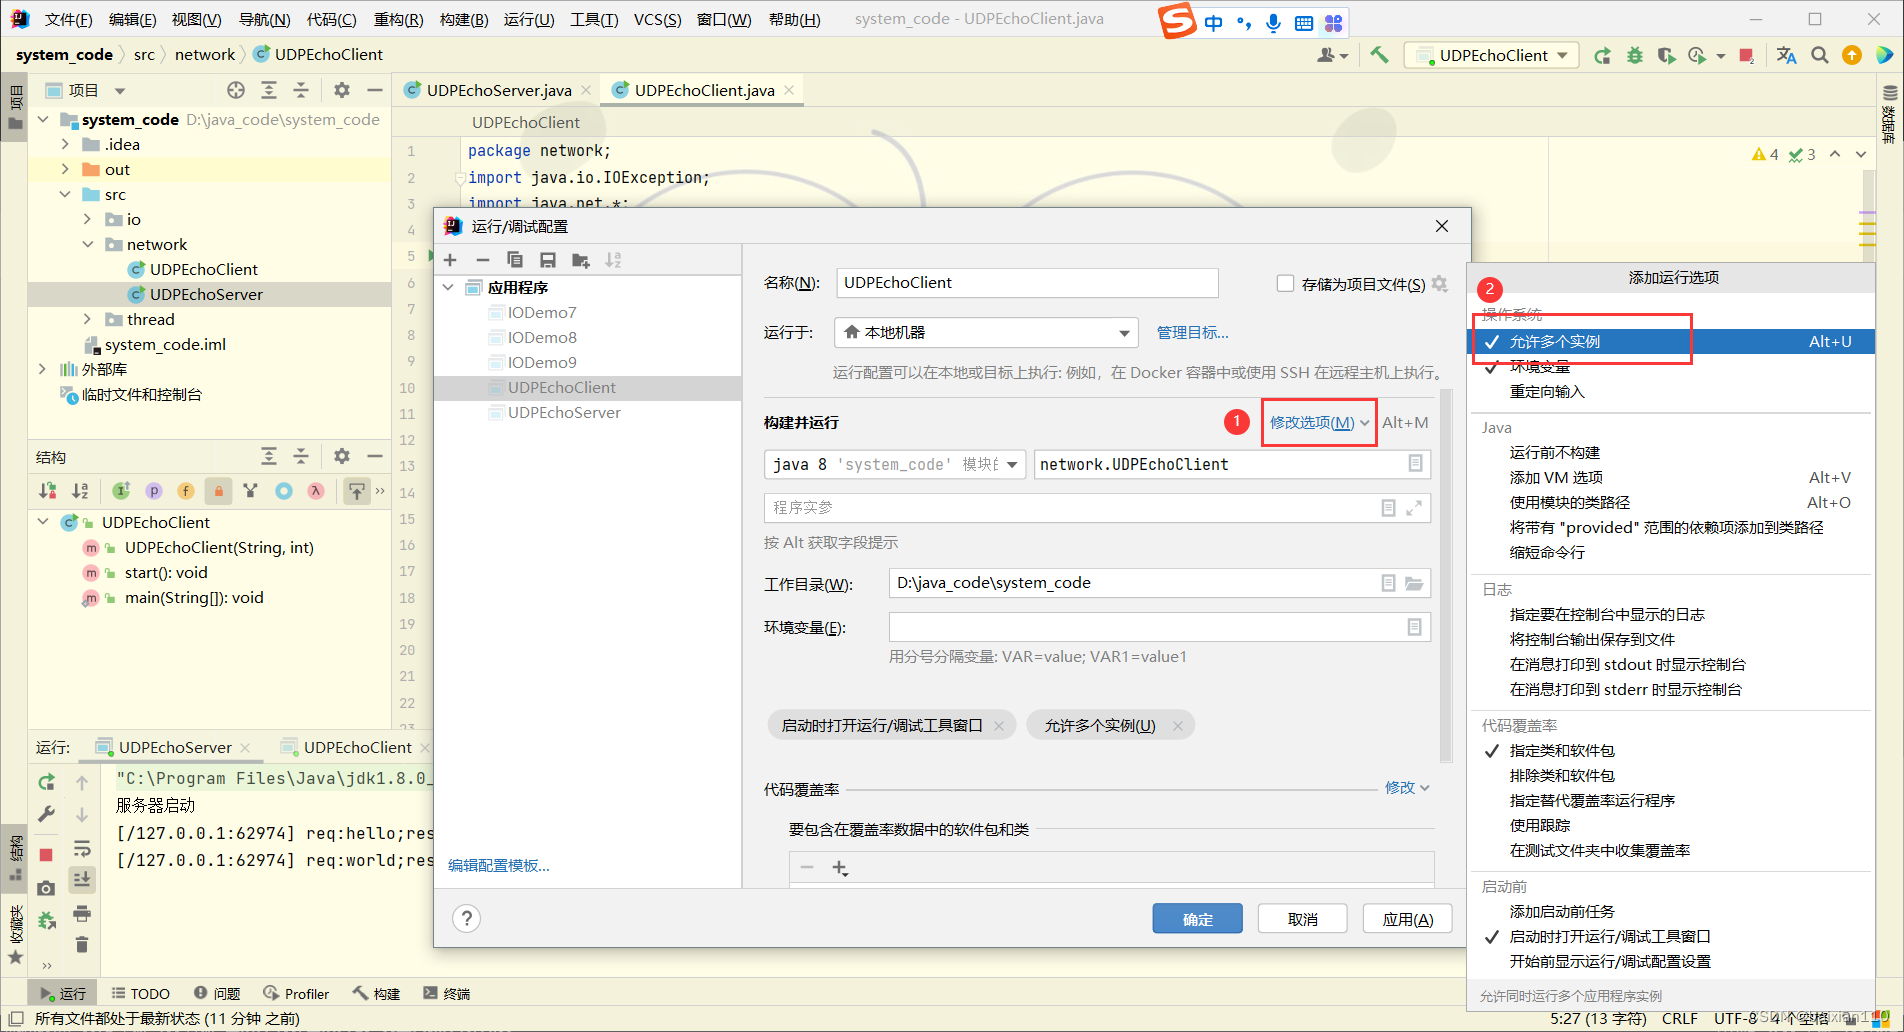
Task: Open the 运行(U) menu
Action: tap(529, 19)
